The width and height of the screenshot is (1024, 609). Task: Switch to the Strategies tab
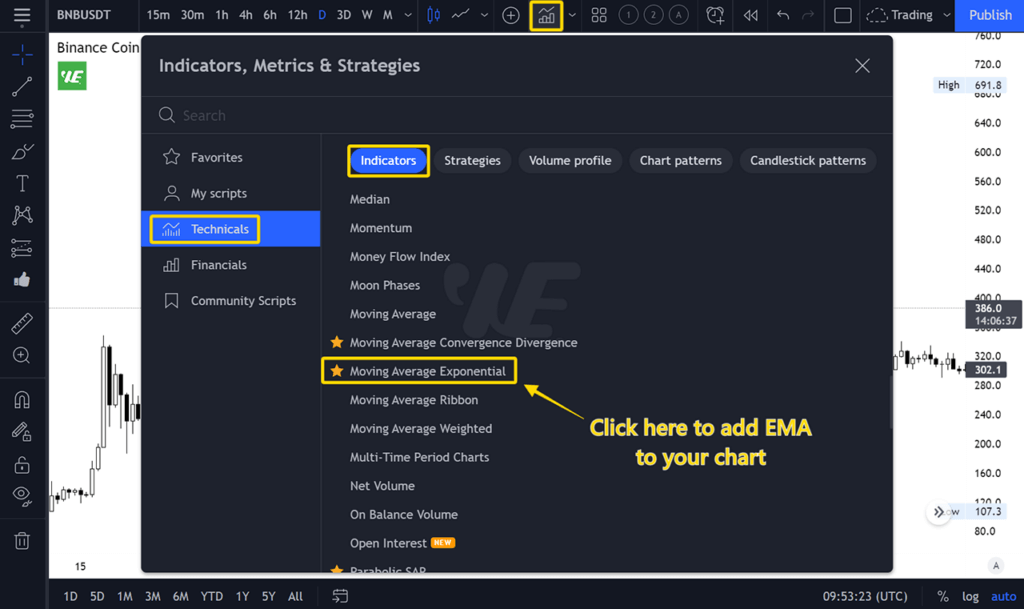point(472,160)
